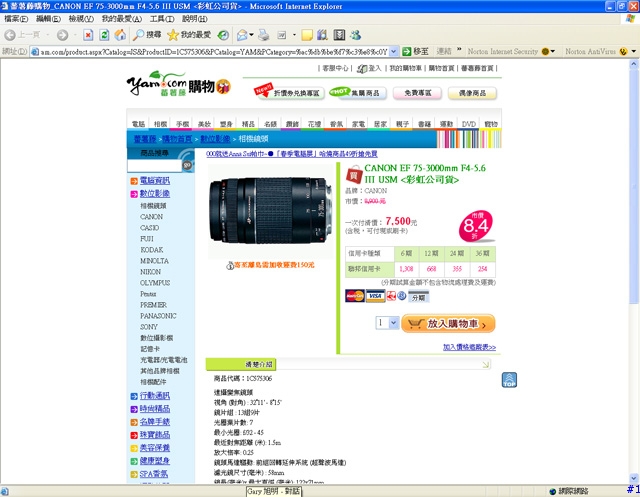Click the New 折價券兌換專區 banner button

(x=289, y=93)
